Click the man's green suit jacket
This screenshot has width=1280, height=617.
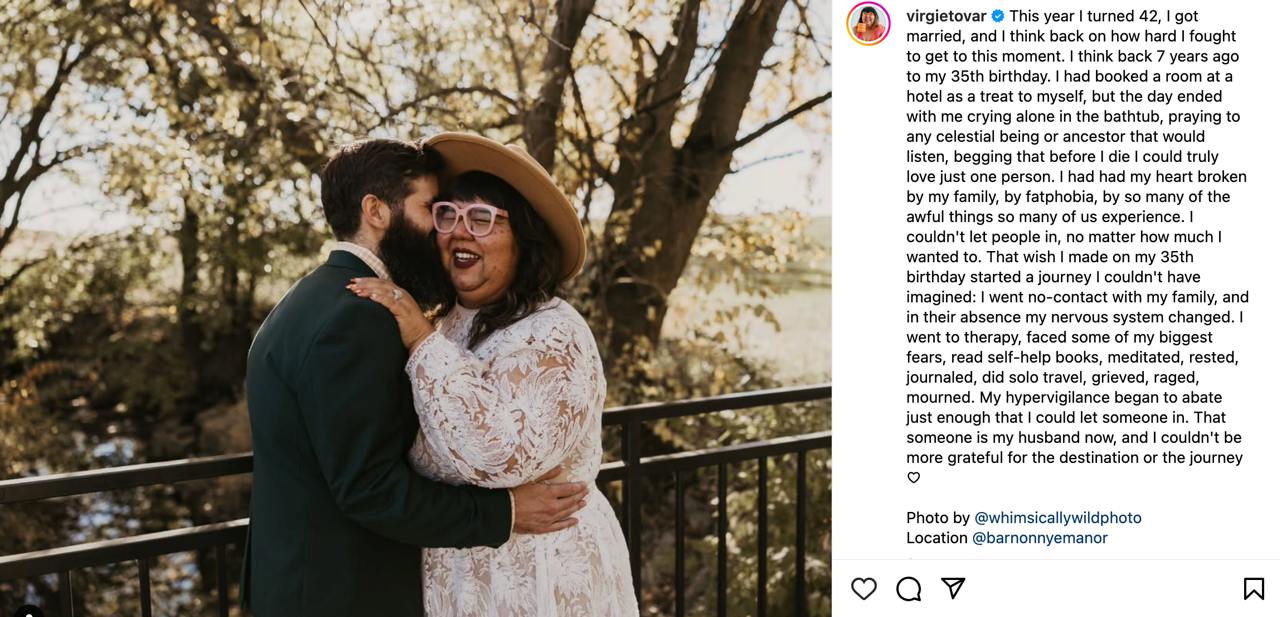tap(330, 450)
